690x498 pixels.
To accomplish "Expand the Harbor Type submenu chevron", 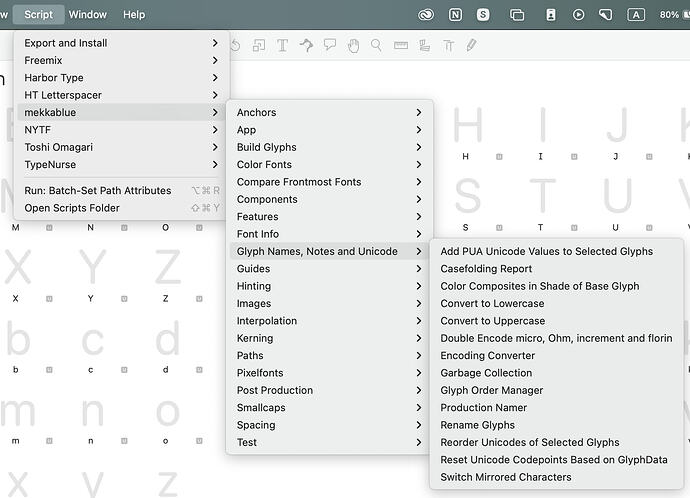I will coord(215,77).
